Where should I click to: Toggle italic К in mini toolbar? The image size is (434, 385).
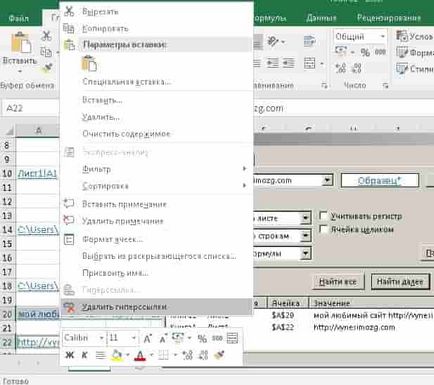[84, 355]
